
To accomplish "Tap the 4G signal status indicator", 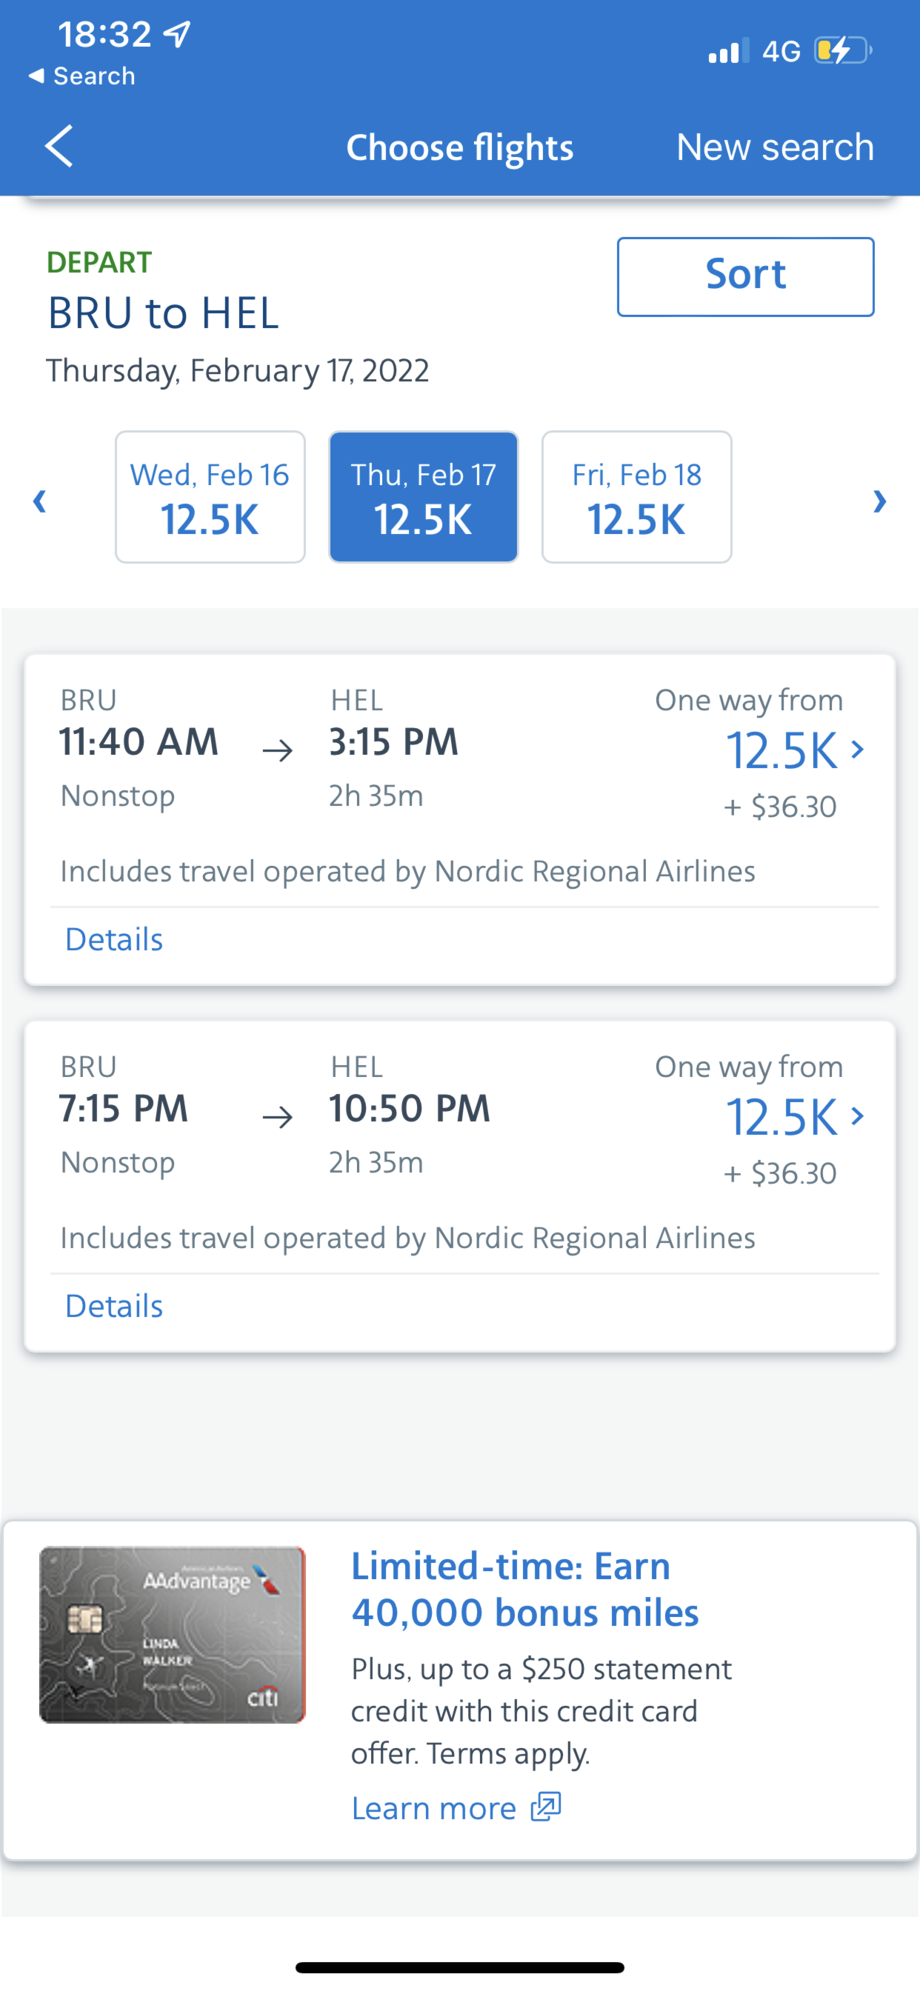I will point(781,51).
